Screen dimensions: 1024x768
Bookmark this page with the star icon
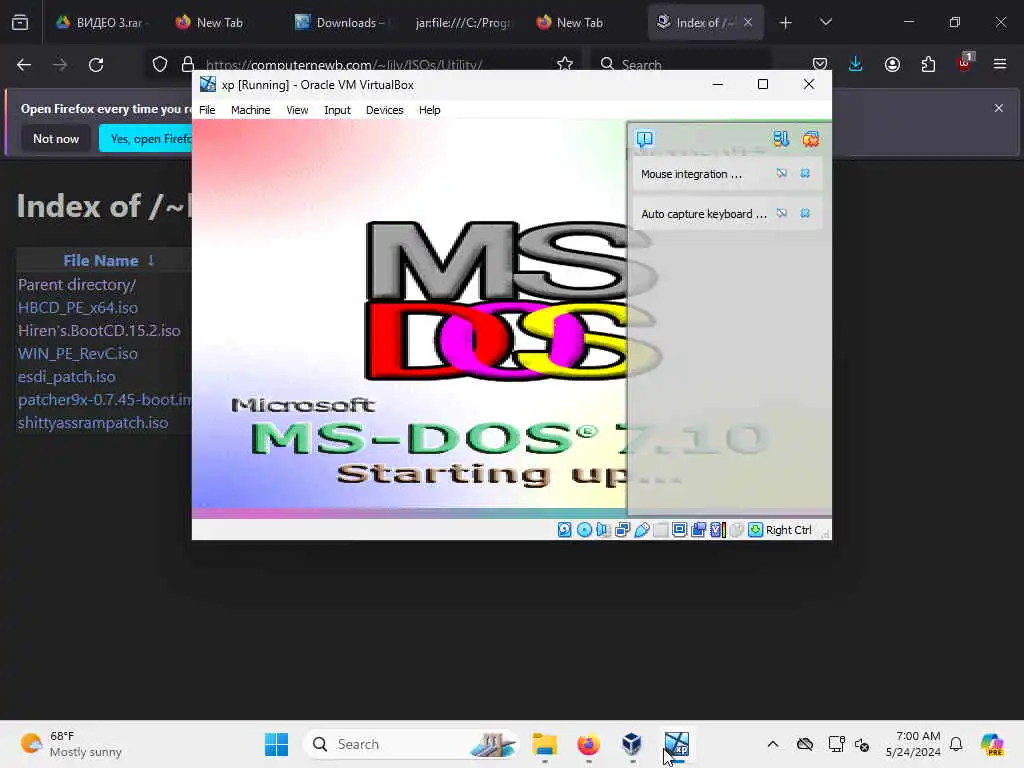click(x=565, y=64)
